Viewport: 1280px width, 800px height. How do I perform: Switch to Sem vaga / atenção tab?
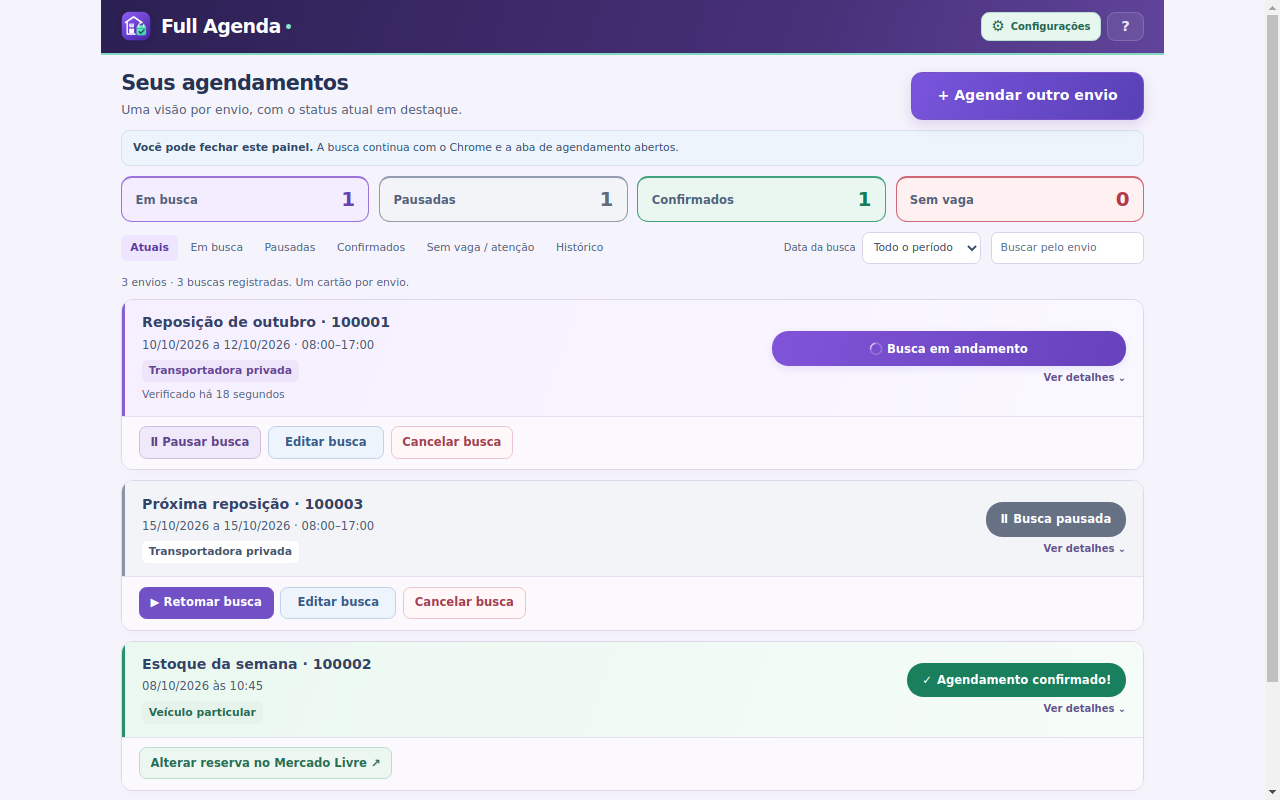point(480,247)
